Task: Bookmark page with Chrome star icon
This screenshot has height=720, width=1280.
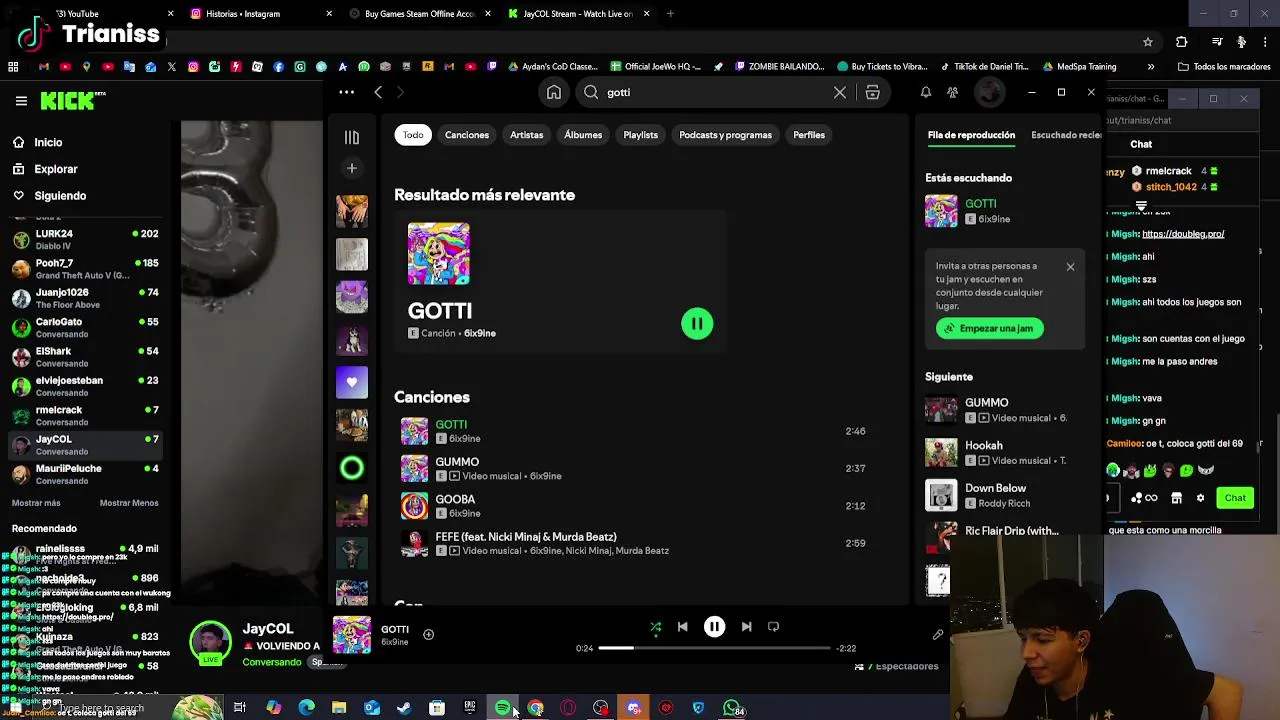Action: tap(1148, 42)
